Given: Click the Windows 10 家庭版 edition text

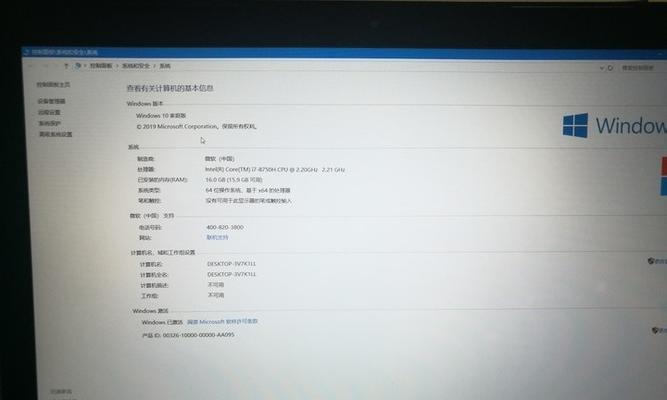Looking at the screenshot, I should (x=161, y=116).
